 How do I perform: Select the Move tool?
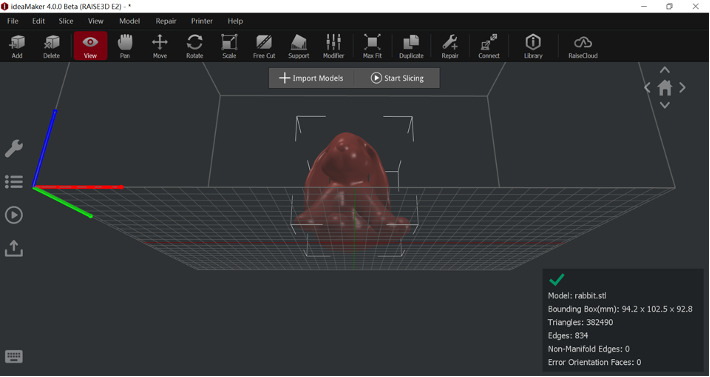[x=159, y=46]
